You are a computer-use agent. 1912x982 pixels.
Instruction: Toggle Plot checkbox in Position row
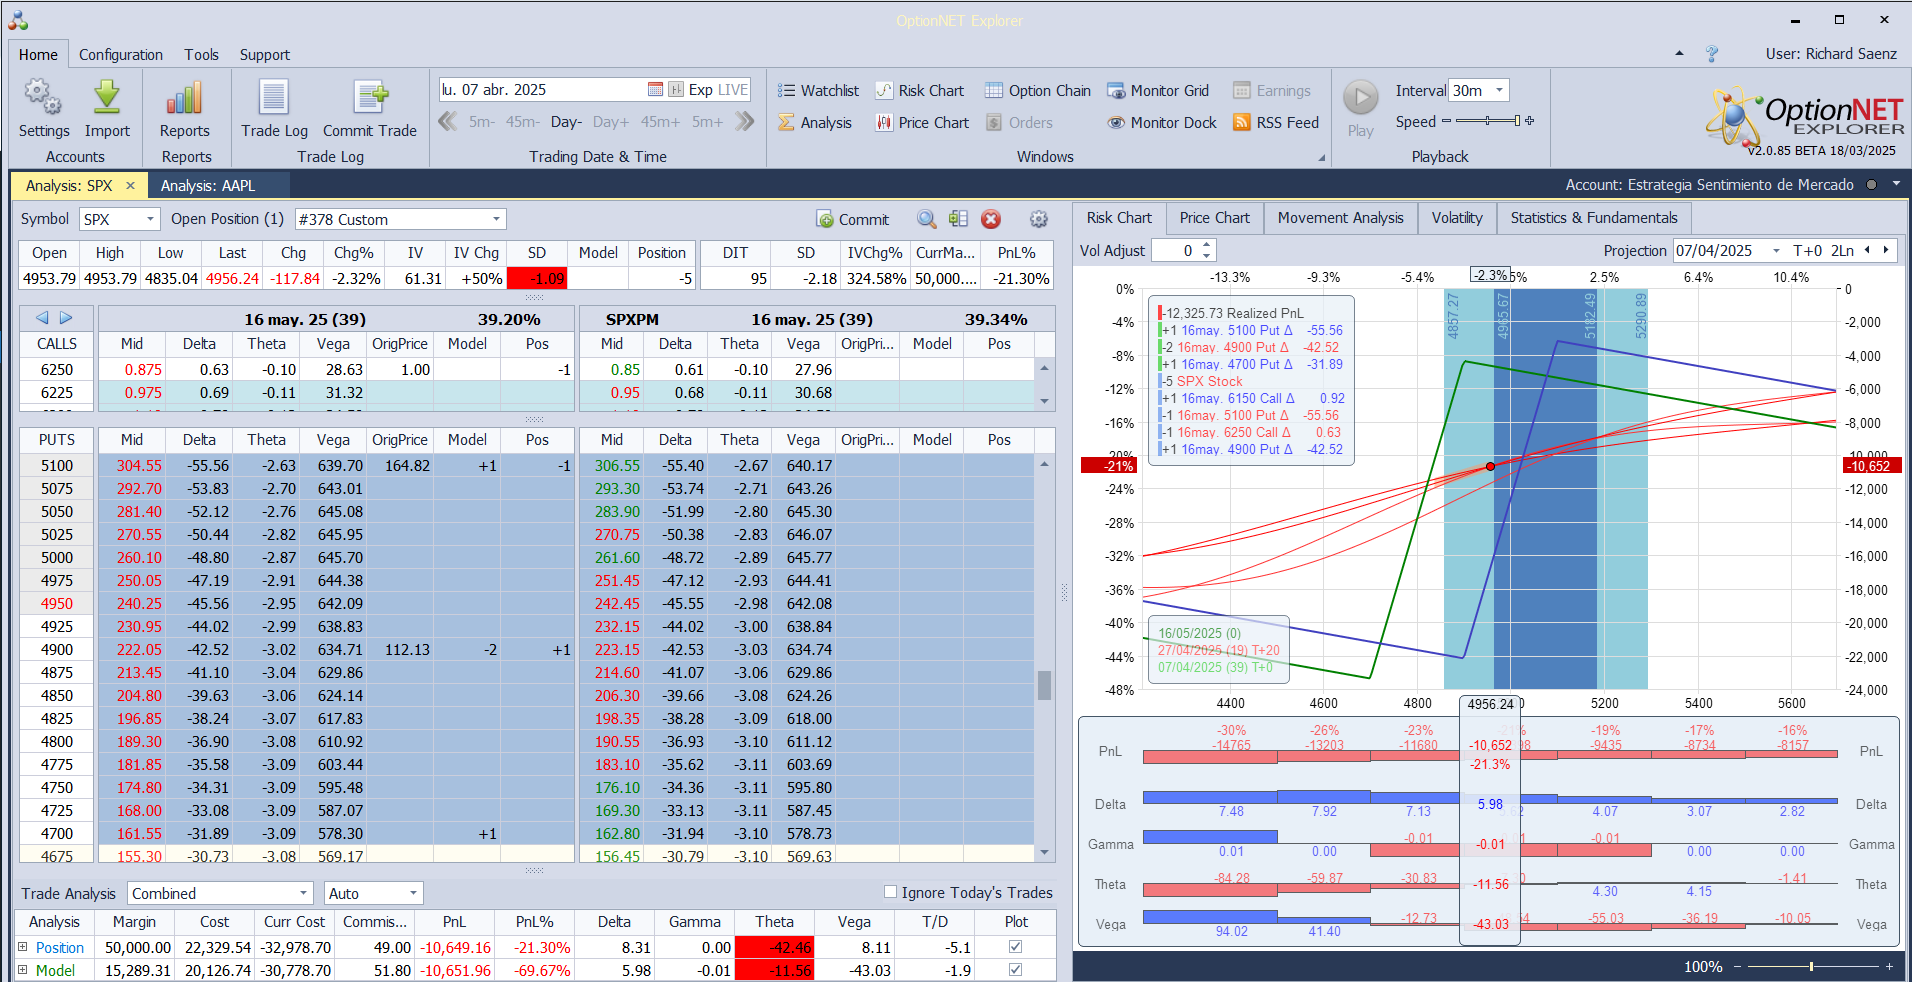pyautogui.click(x=1015, y=947)
